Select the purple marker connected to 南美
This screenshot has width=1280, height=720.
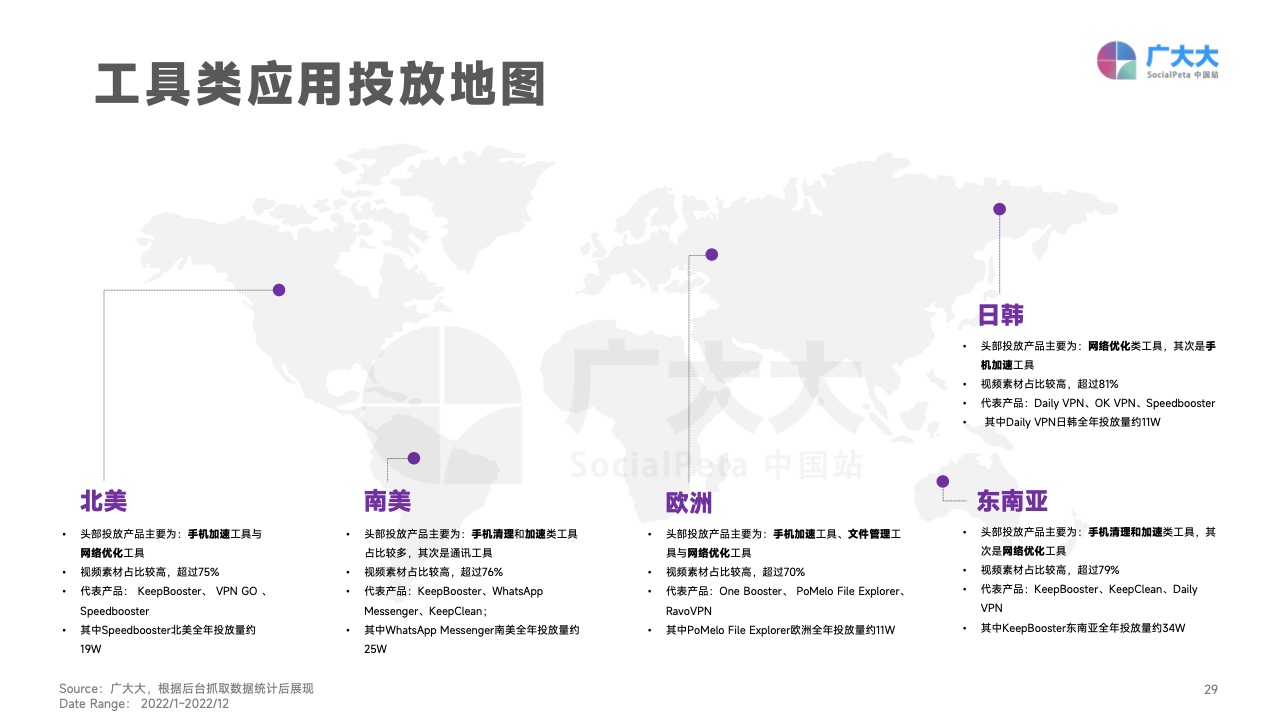tap(414, 458)
